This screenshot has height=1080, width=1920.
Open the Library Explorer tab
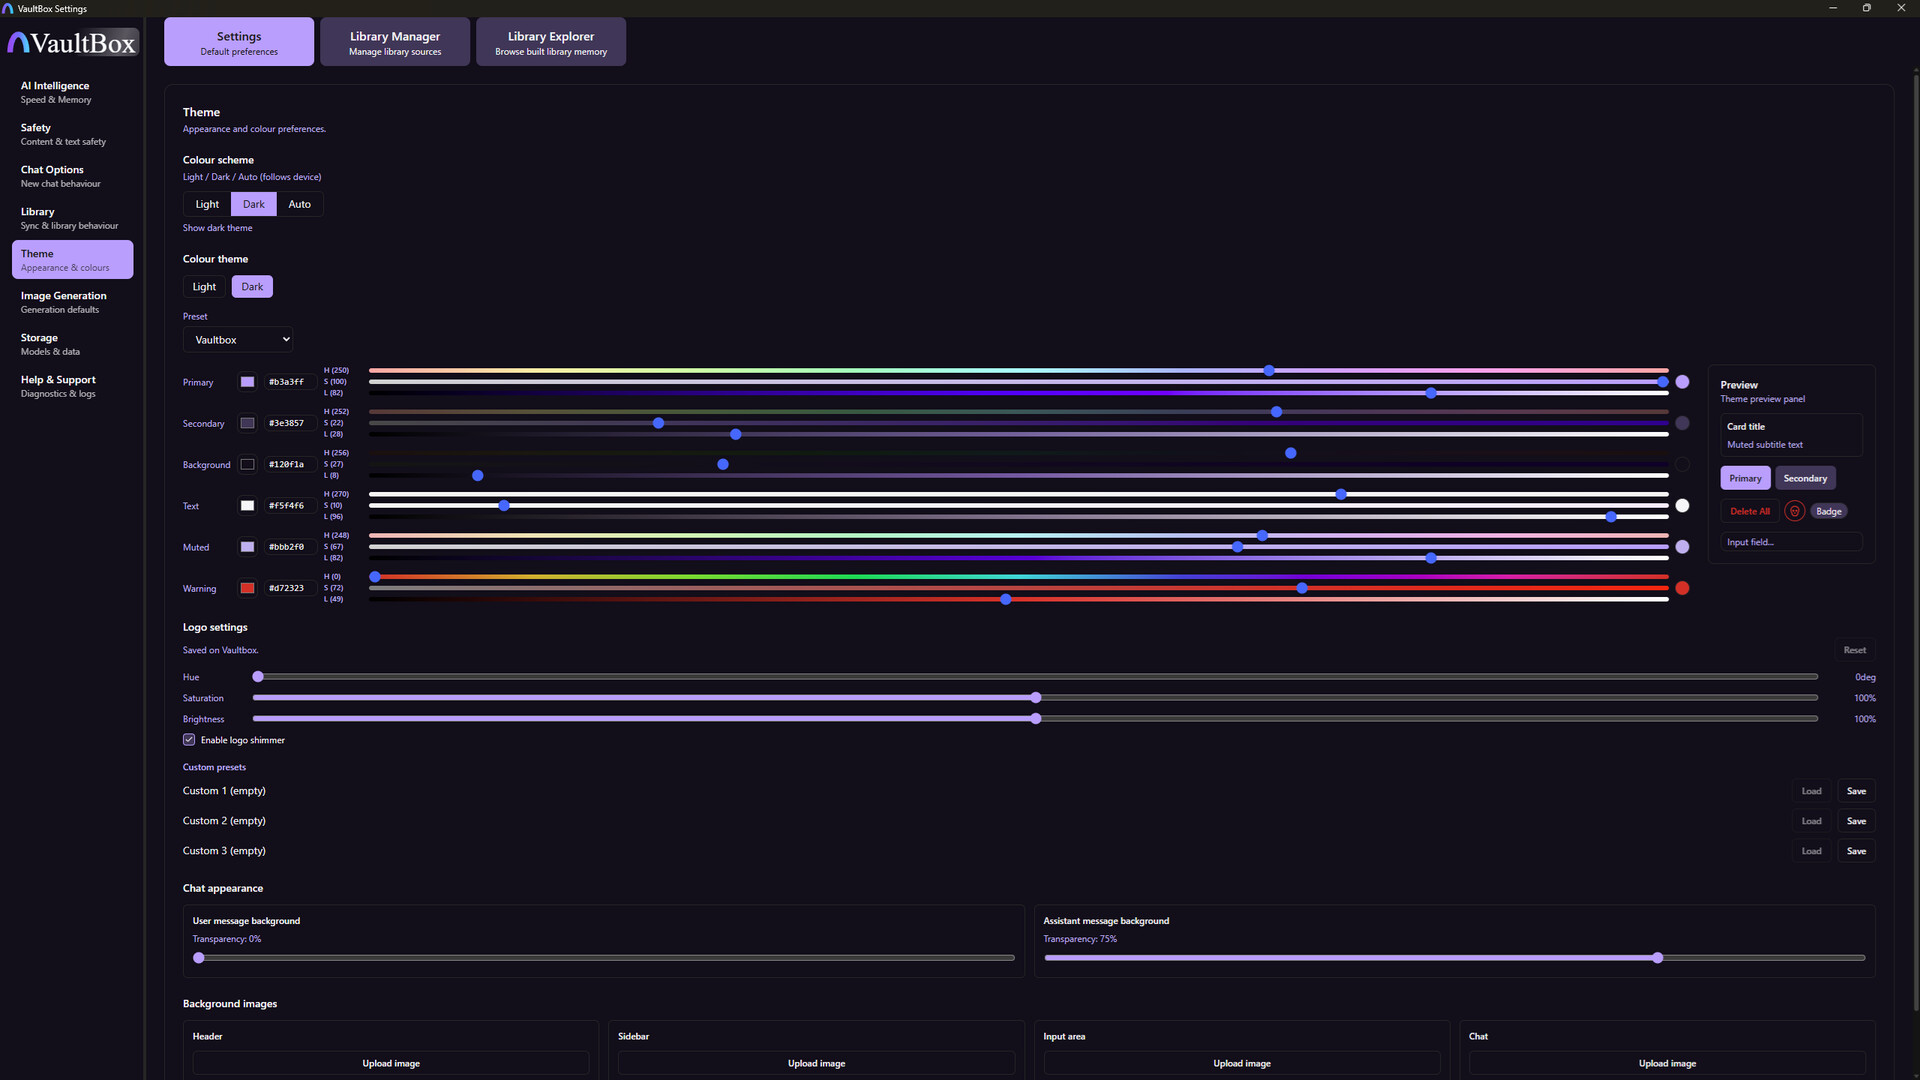point(551,42)
